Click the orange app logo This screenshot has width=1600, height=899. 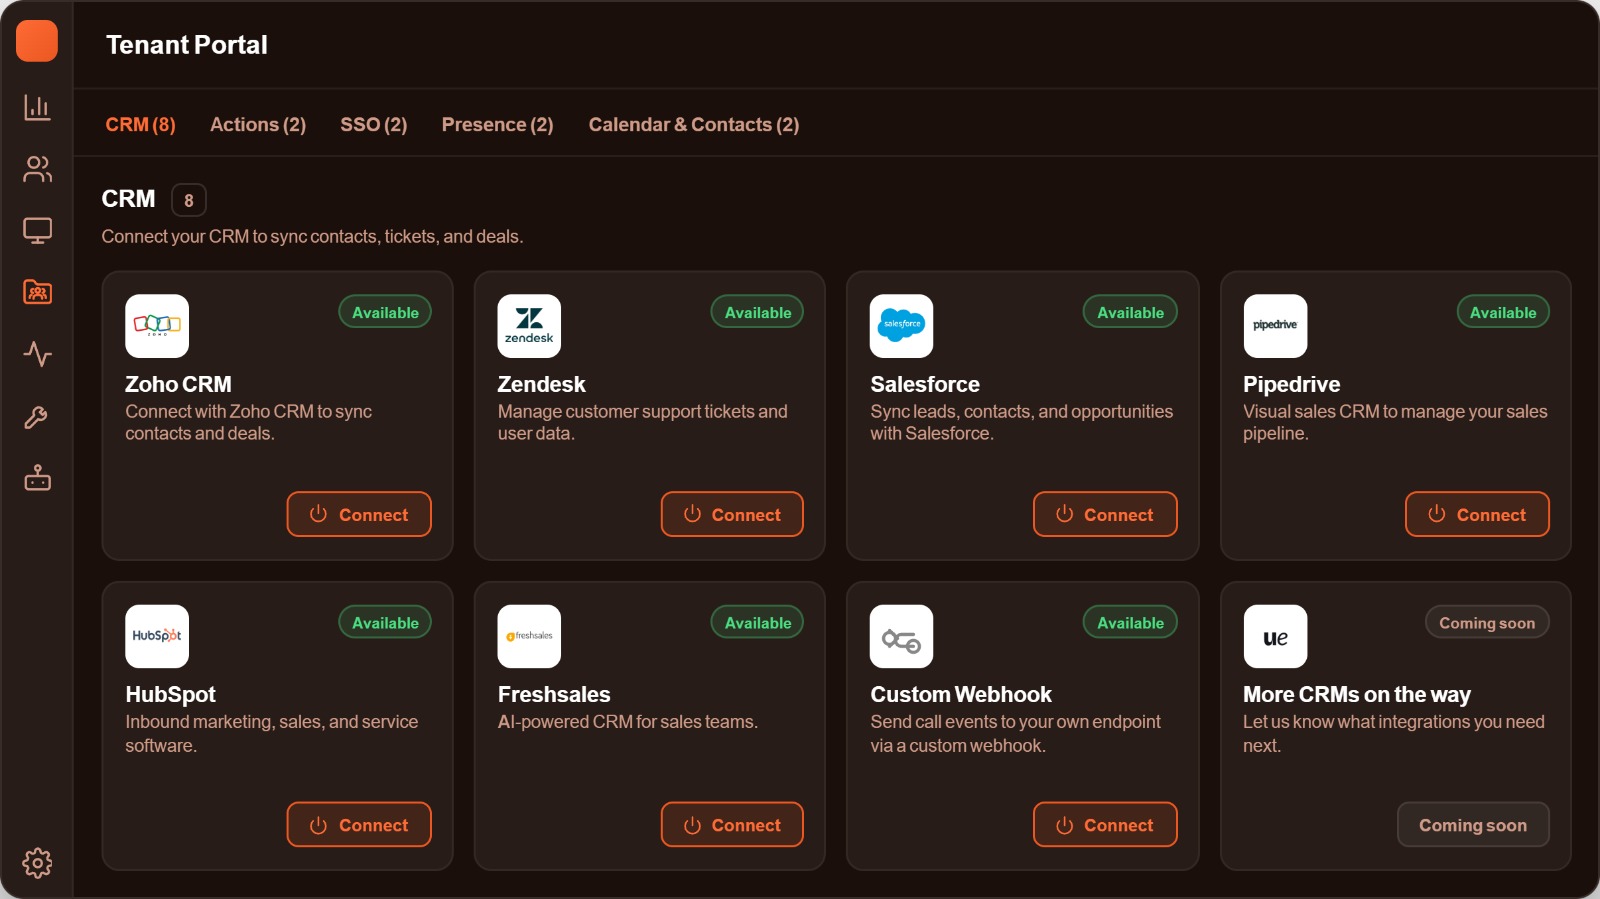coord(37,41)
